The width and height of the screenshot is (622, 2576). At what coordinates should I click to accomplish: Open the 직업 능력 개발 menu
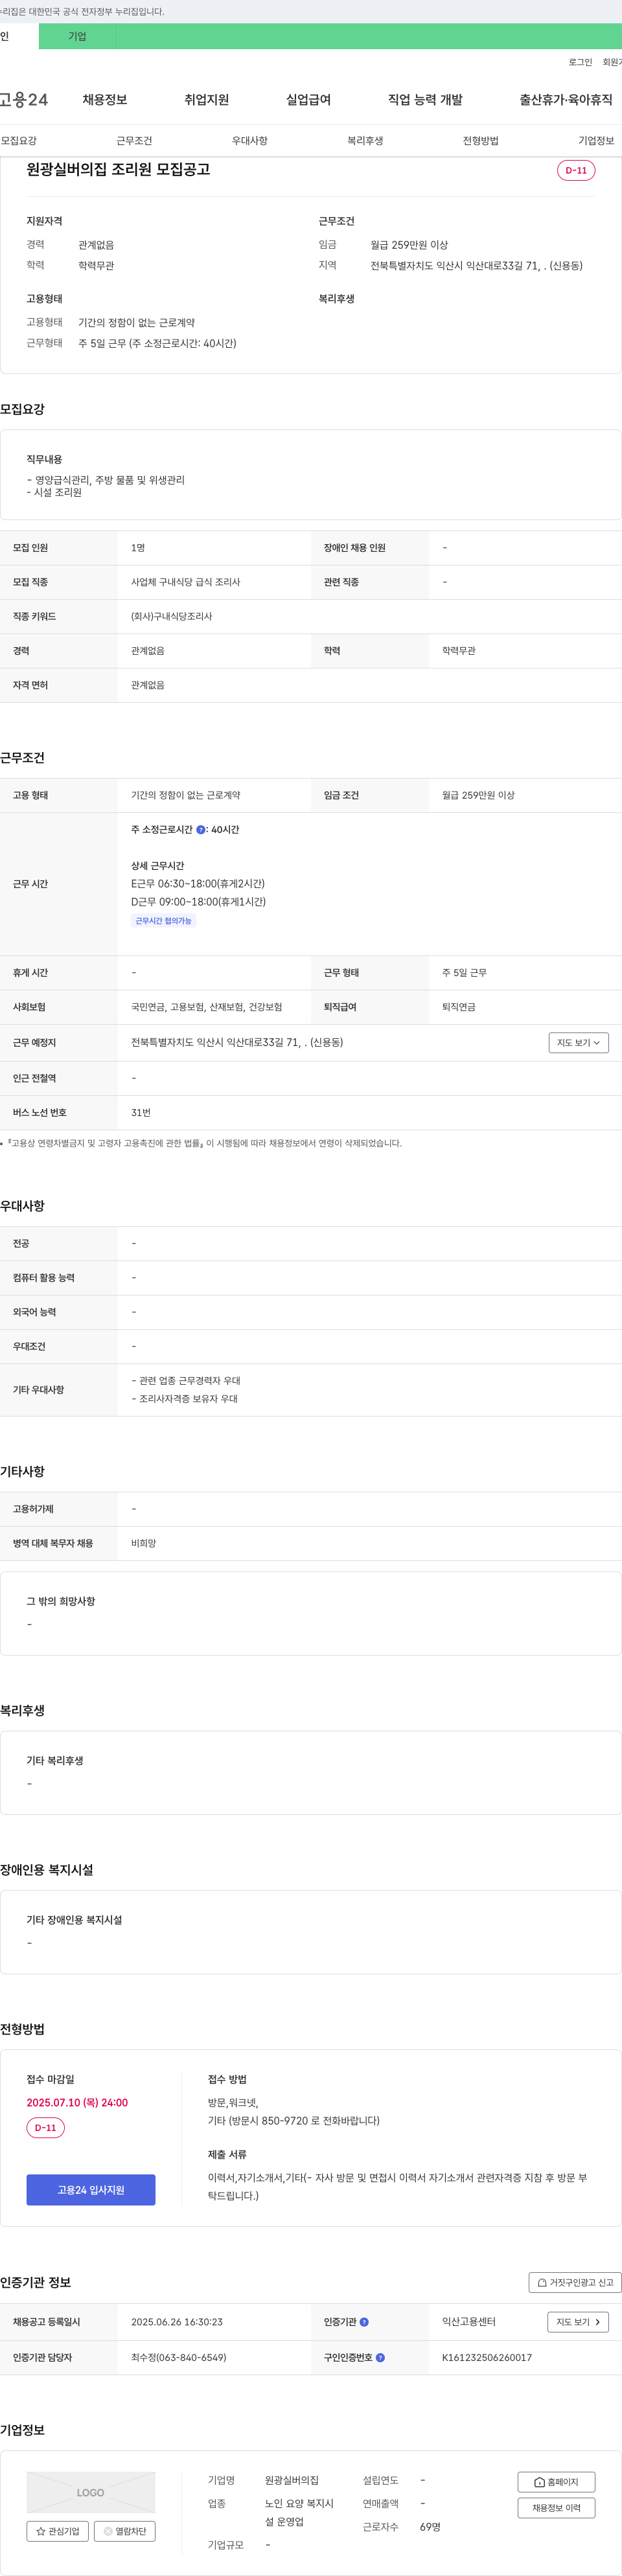pyautogui.click(x=425, y=100)
